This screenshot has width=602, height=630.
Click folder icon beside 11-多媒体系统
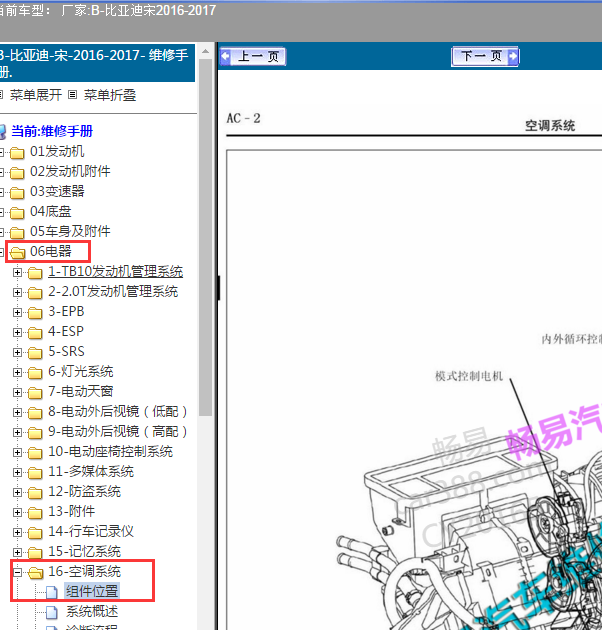[x=35, y=472]
